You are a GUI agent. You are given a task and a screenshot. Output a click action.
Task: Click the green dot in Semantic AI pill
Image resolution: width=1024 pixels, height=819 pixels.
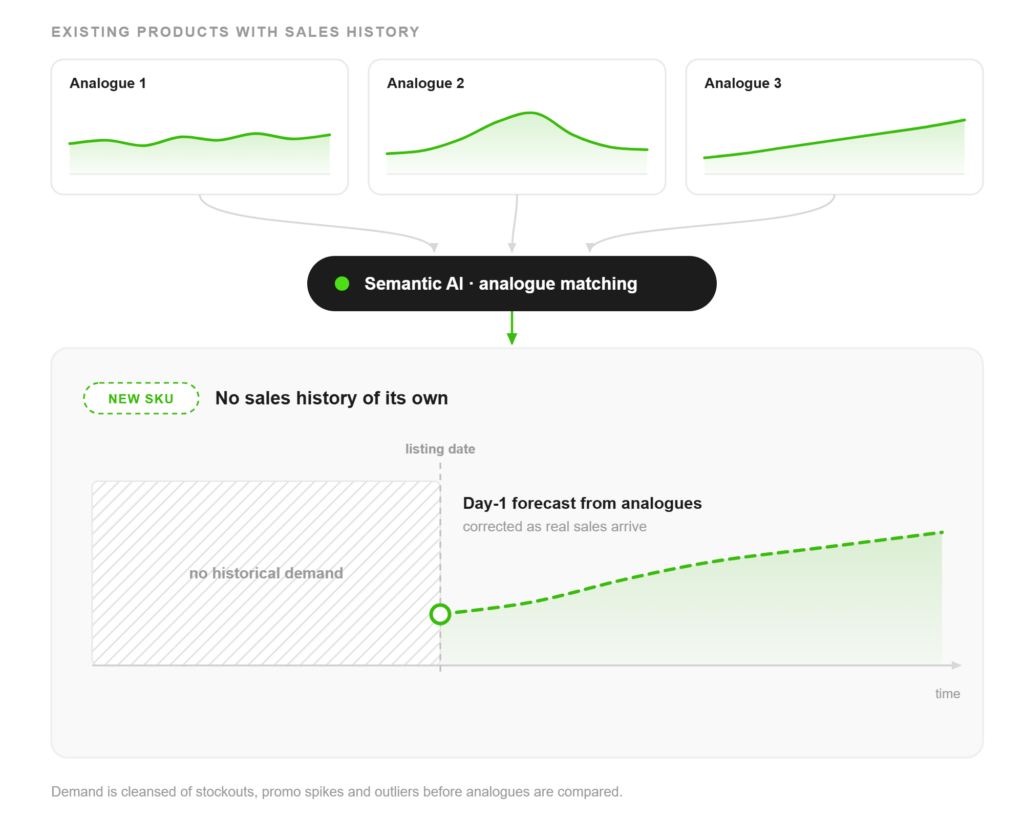[x=342, y=283]
